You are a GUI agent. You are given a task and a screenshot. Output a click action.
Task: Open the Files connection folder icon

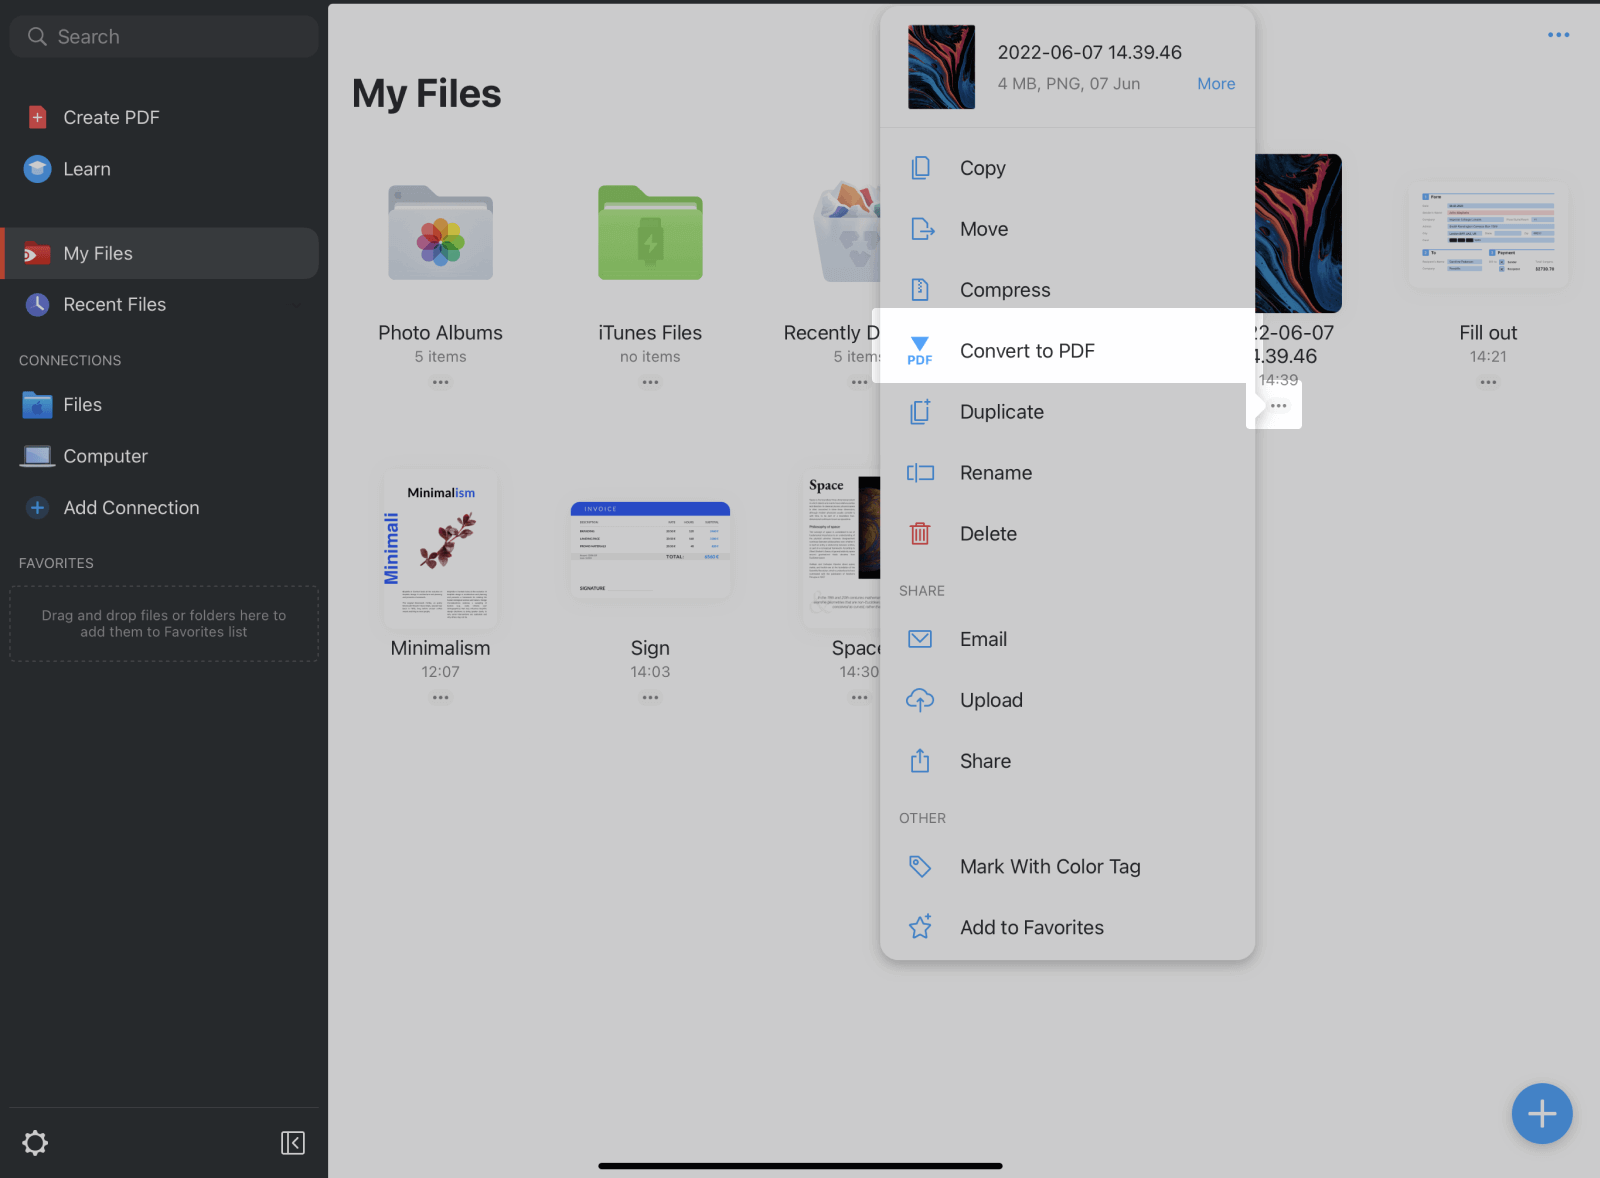point(37,405)
